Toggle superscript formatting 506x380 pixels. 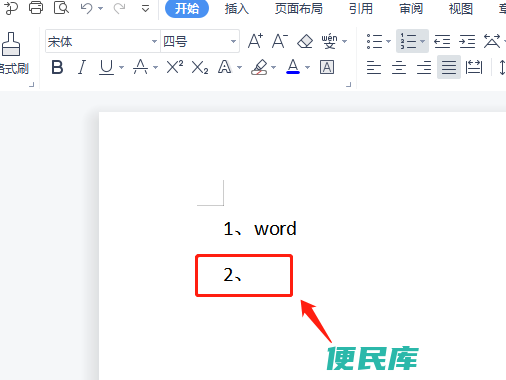(175, 67)
